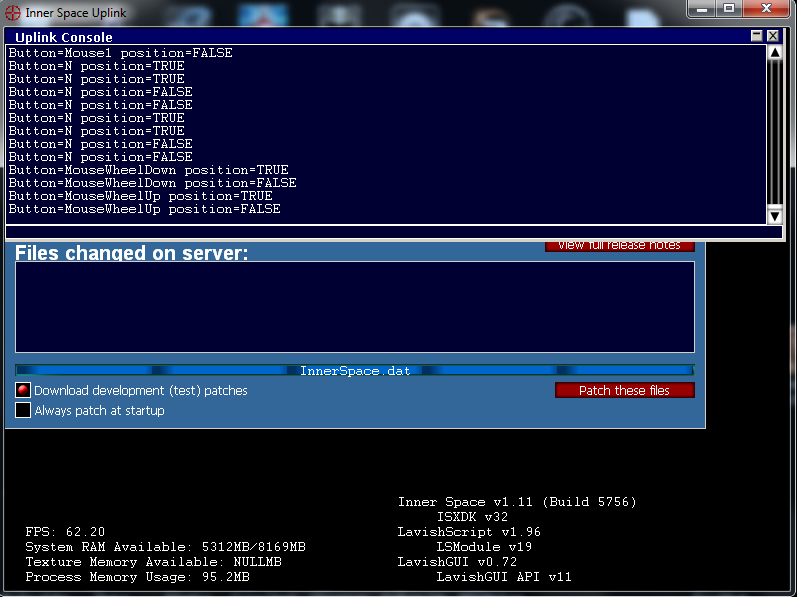Click 'Files changed on server:' heading

[x=132, y=253]
